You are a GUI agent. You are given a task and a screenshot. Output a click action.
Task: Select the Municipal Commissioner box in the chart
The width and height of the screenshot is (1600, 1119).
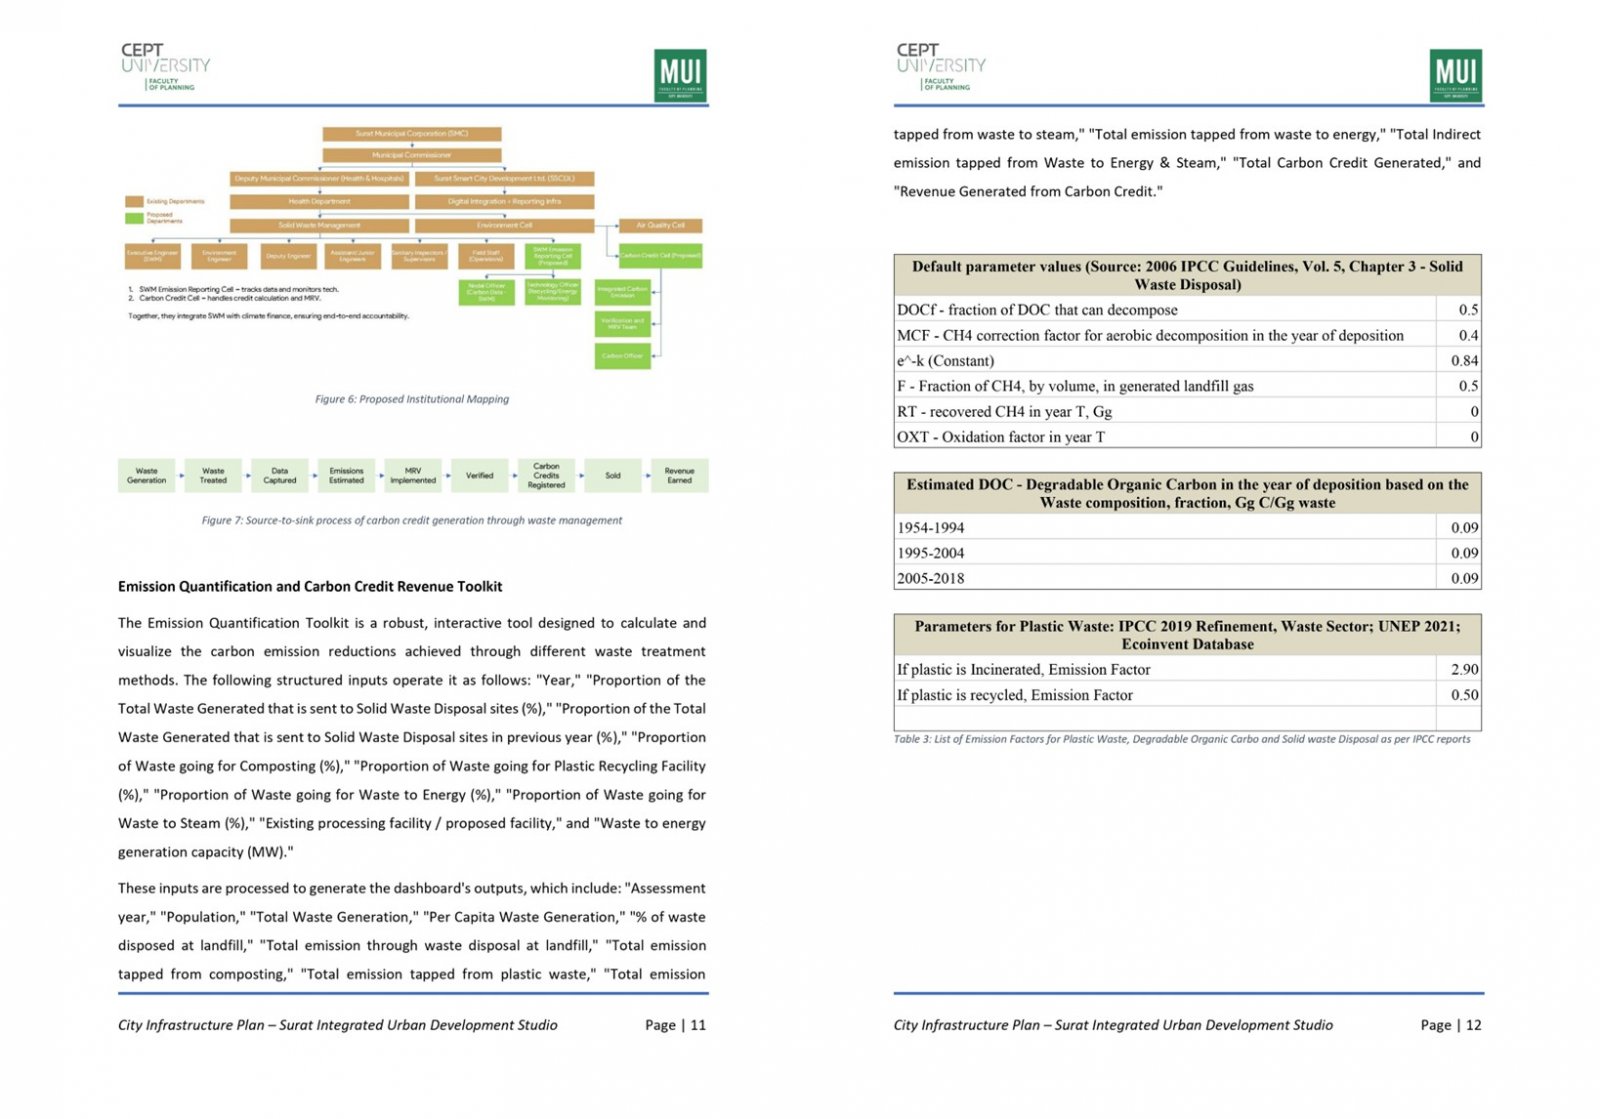point(412,155)
